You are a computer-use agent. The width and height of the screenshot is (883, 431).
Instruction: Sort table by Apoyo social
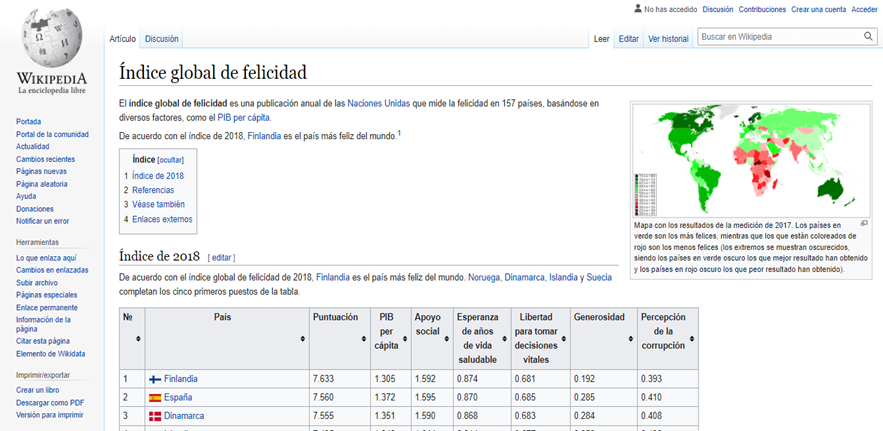tap(447, 339)
